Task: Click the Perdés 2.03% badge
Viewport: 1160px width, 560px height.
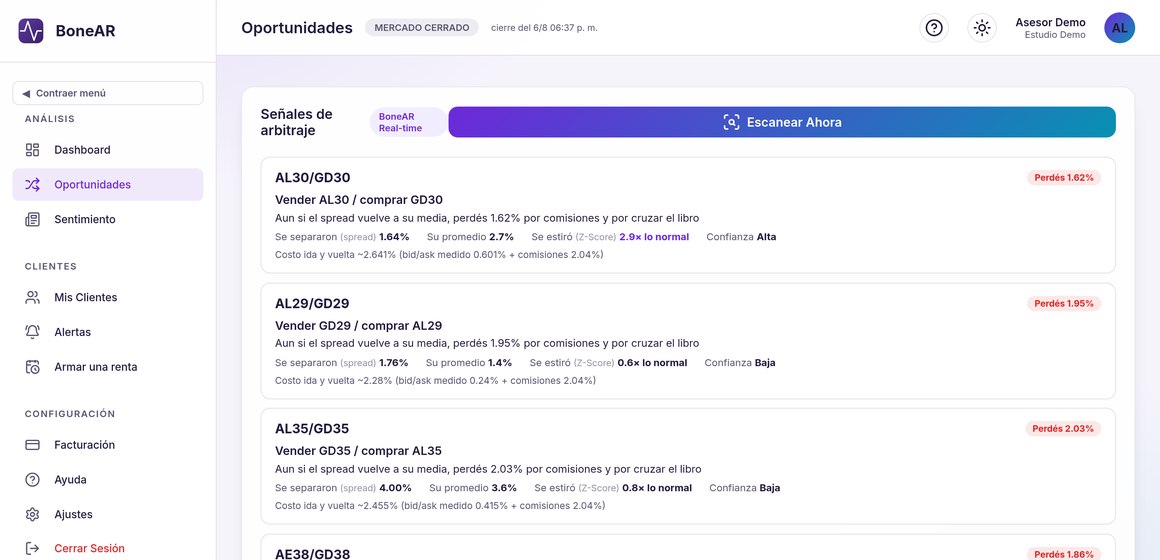Action: tap(1063, 429)
